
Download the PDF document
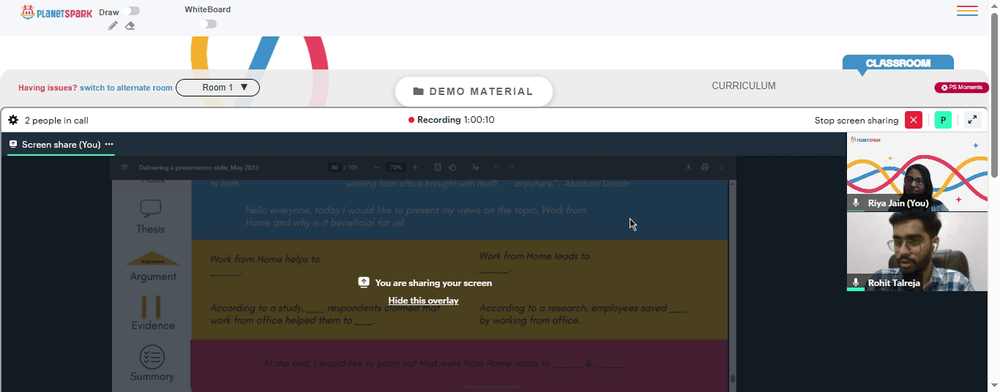pyautogui.click(x=688, y=168)
